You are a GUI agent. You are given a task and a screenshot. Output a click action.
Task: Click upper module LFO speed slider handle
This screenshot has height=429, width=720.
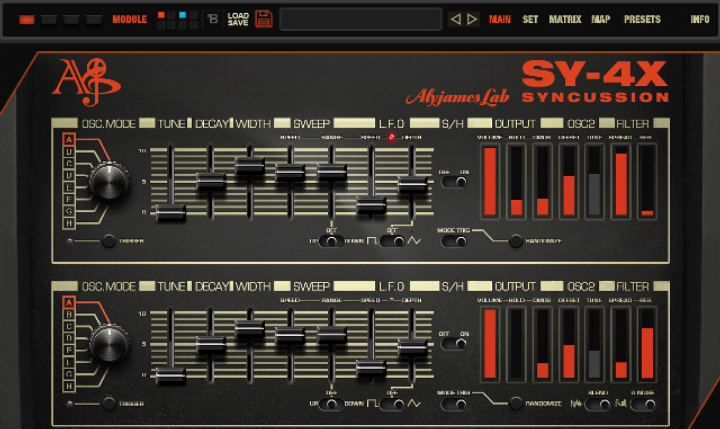click(x=371, y=205)
